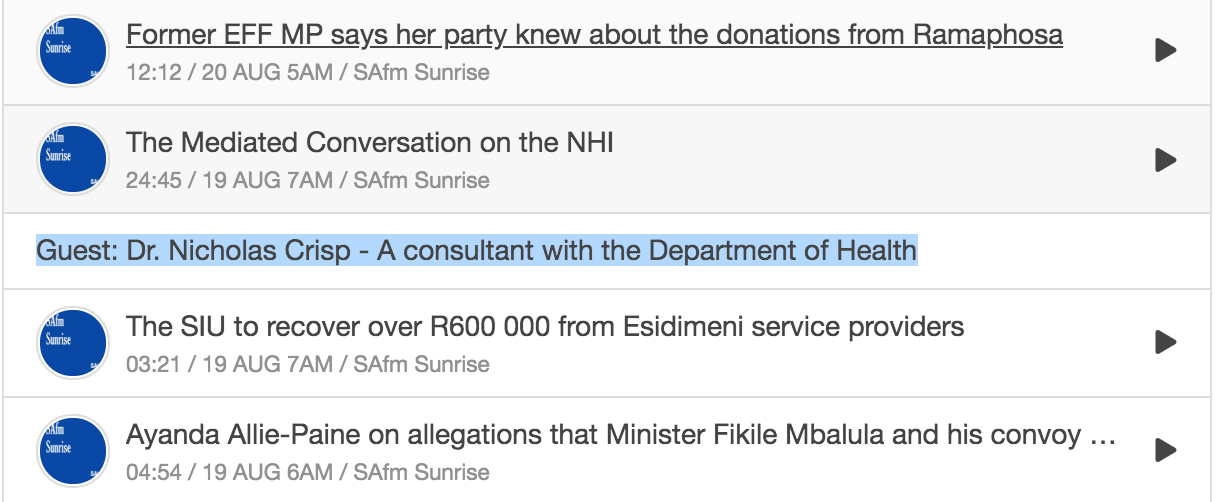Click SAfm Sunrise logo beside NHI episode

pyautogui.click(x=72, y=159)
